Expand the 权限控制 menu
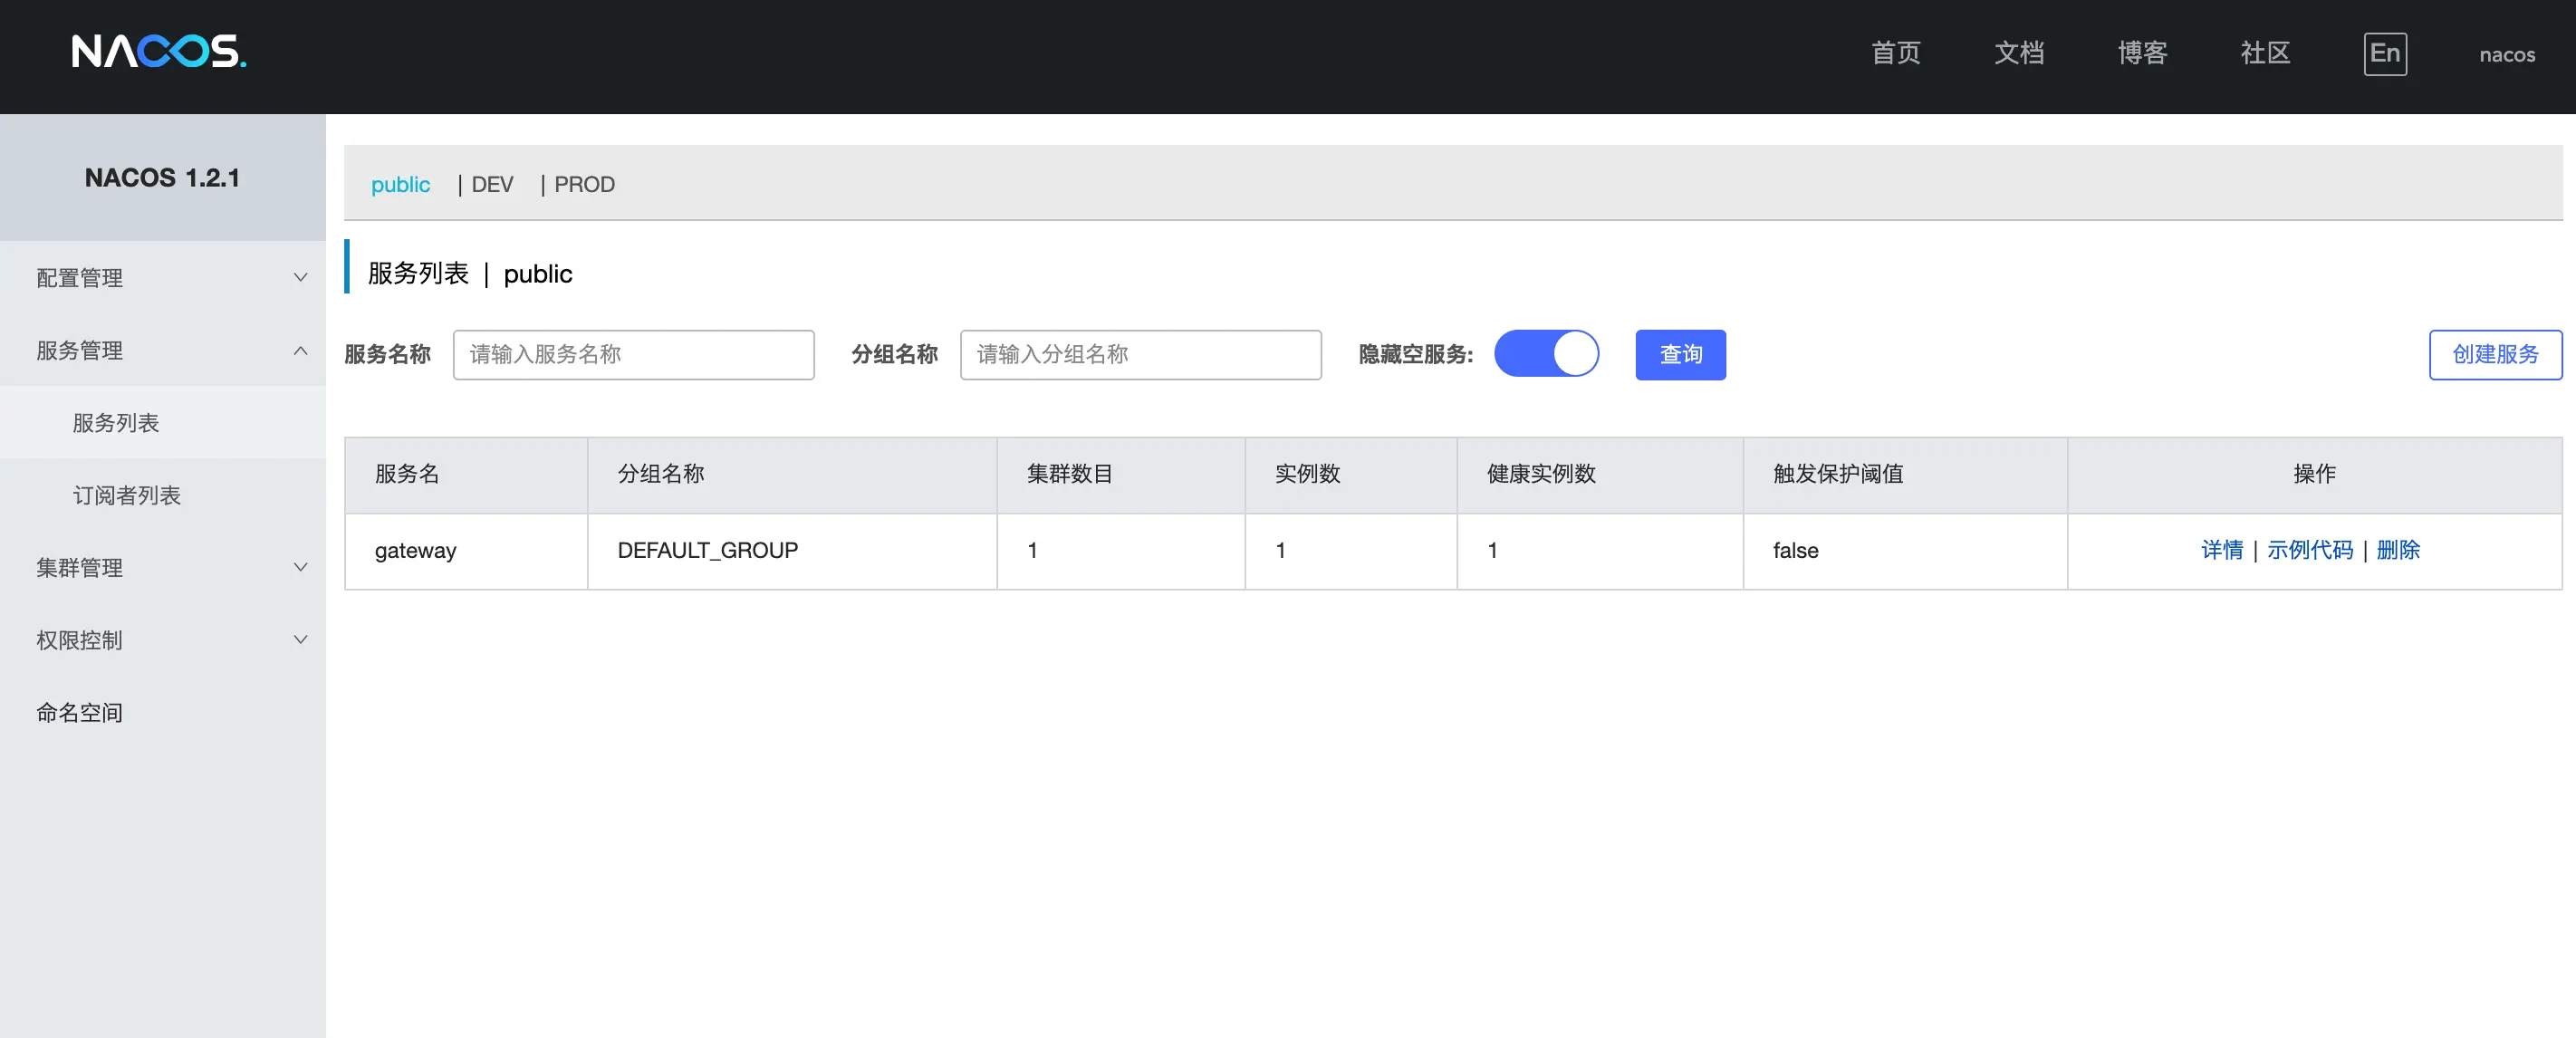Image resolution: width=2576 pixels, height=1038 pixels. 163,640
